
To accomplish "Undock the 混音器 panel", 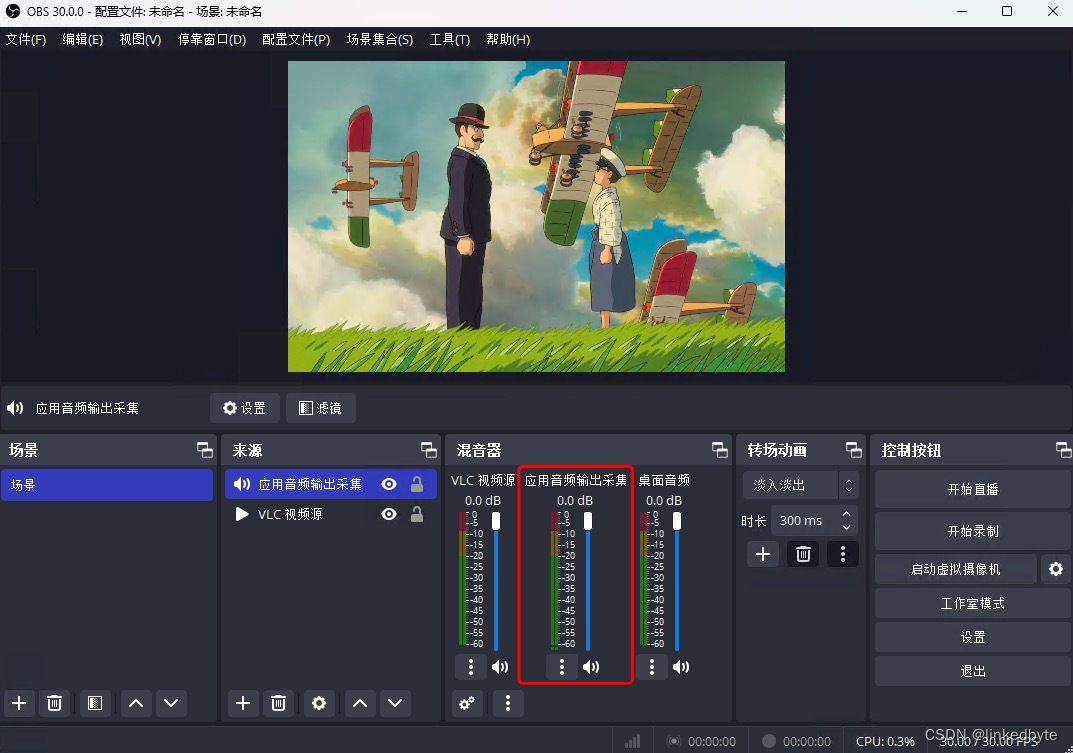I will coord(720,450).
